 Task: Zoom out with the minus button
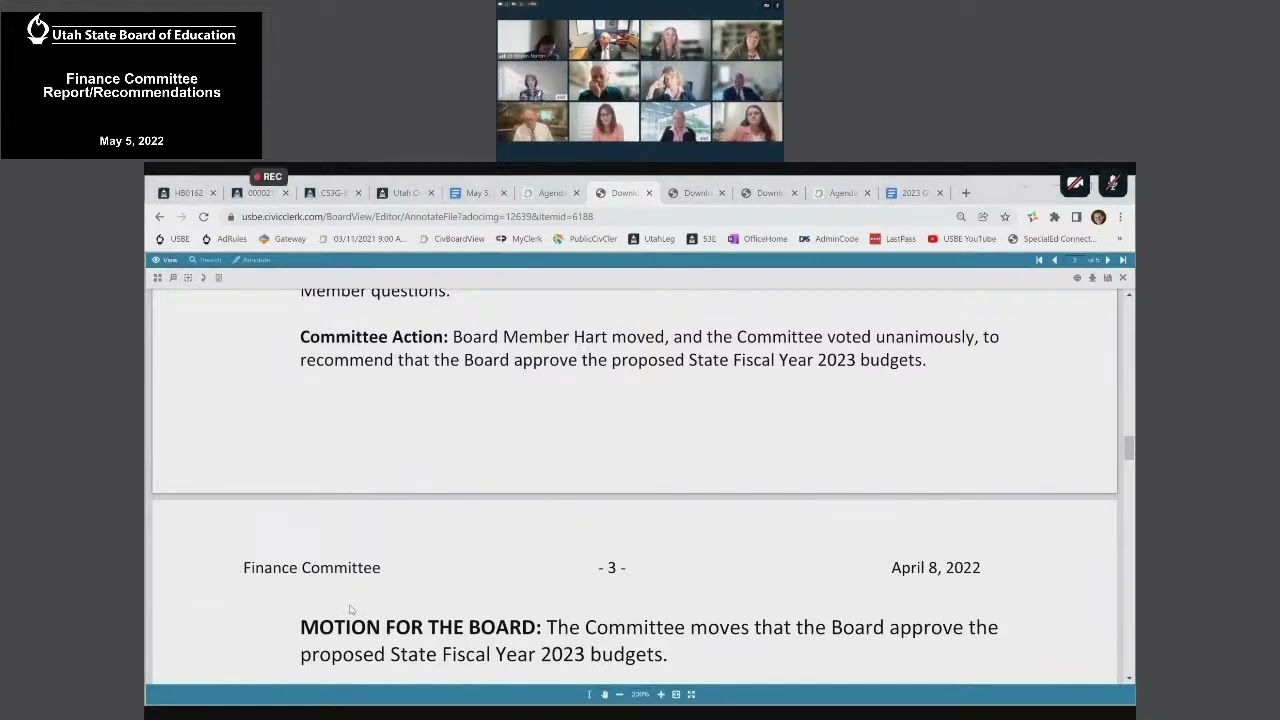619,694
